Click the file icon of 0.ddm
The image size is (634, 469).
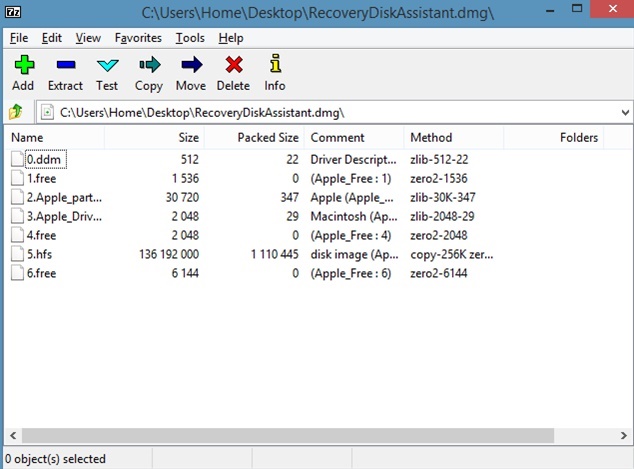point(17,159)
